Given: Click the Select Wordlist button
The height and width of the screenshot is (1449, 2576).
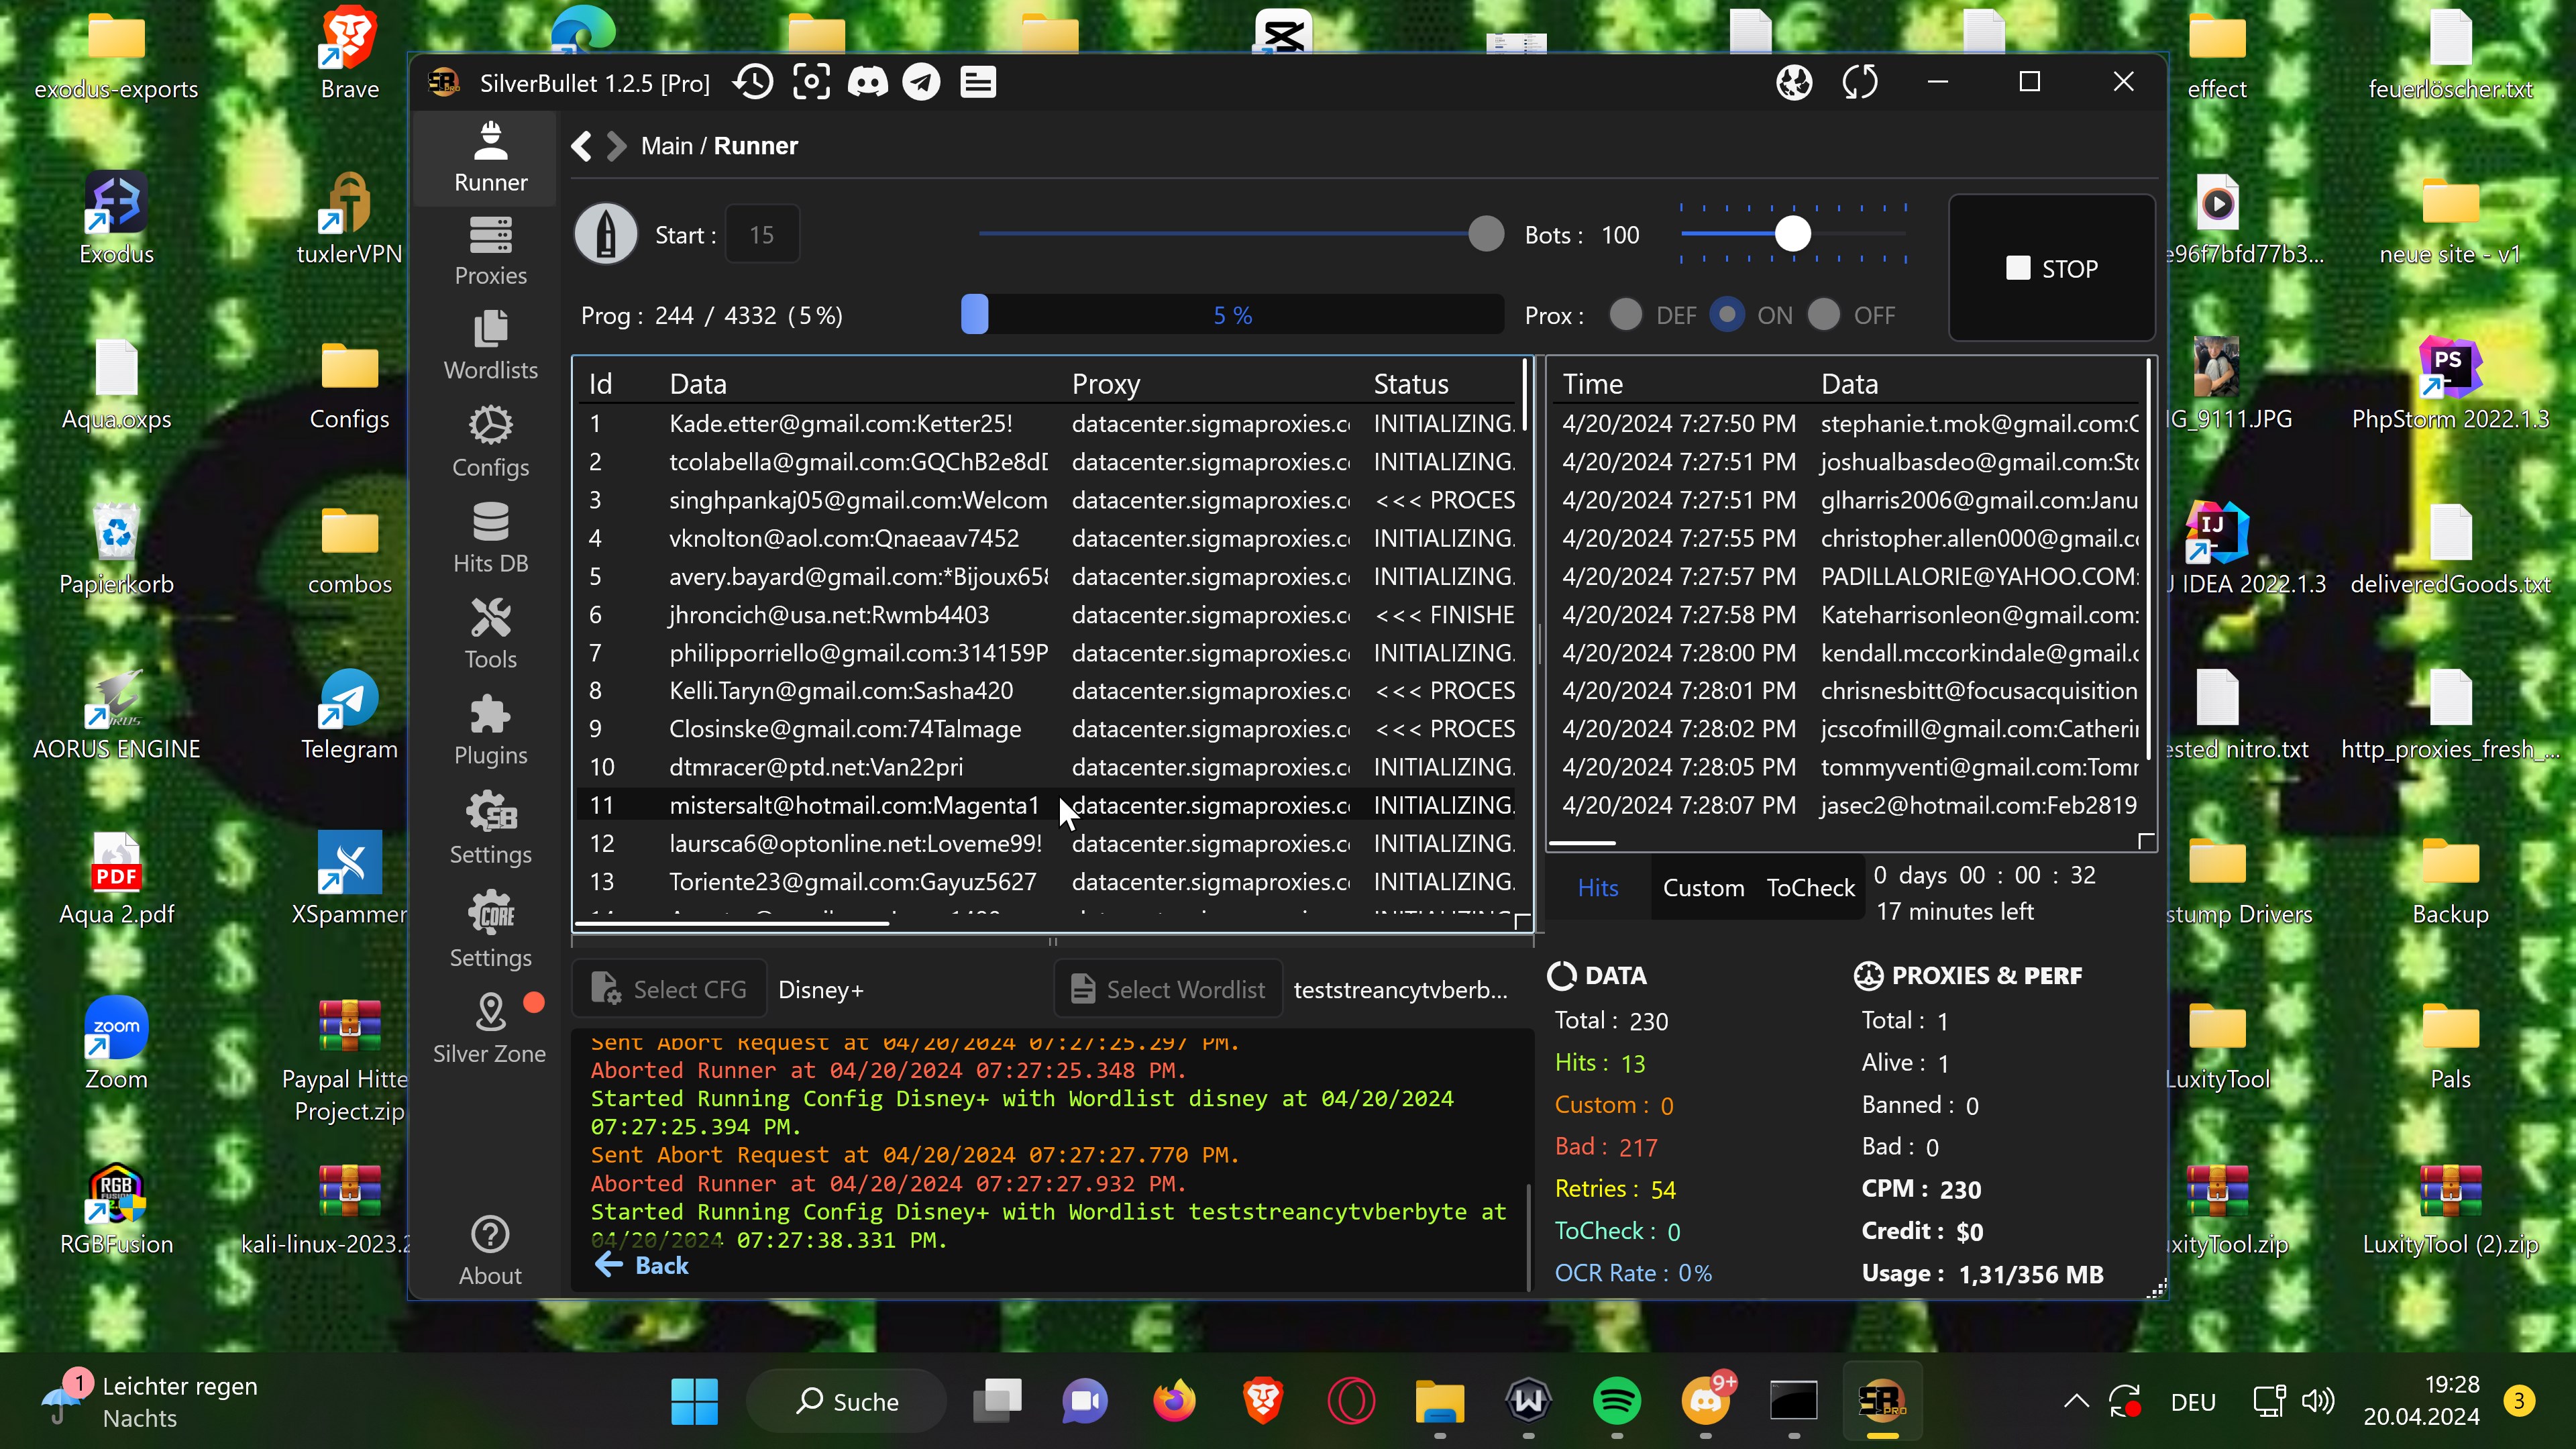Looking at the screenshot, I should (1168, 989).
